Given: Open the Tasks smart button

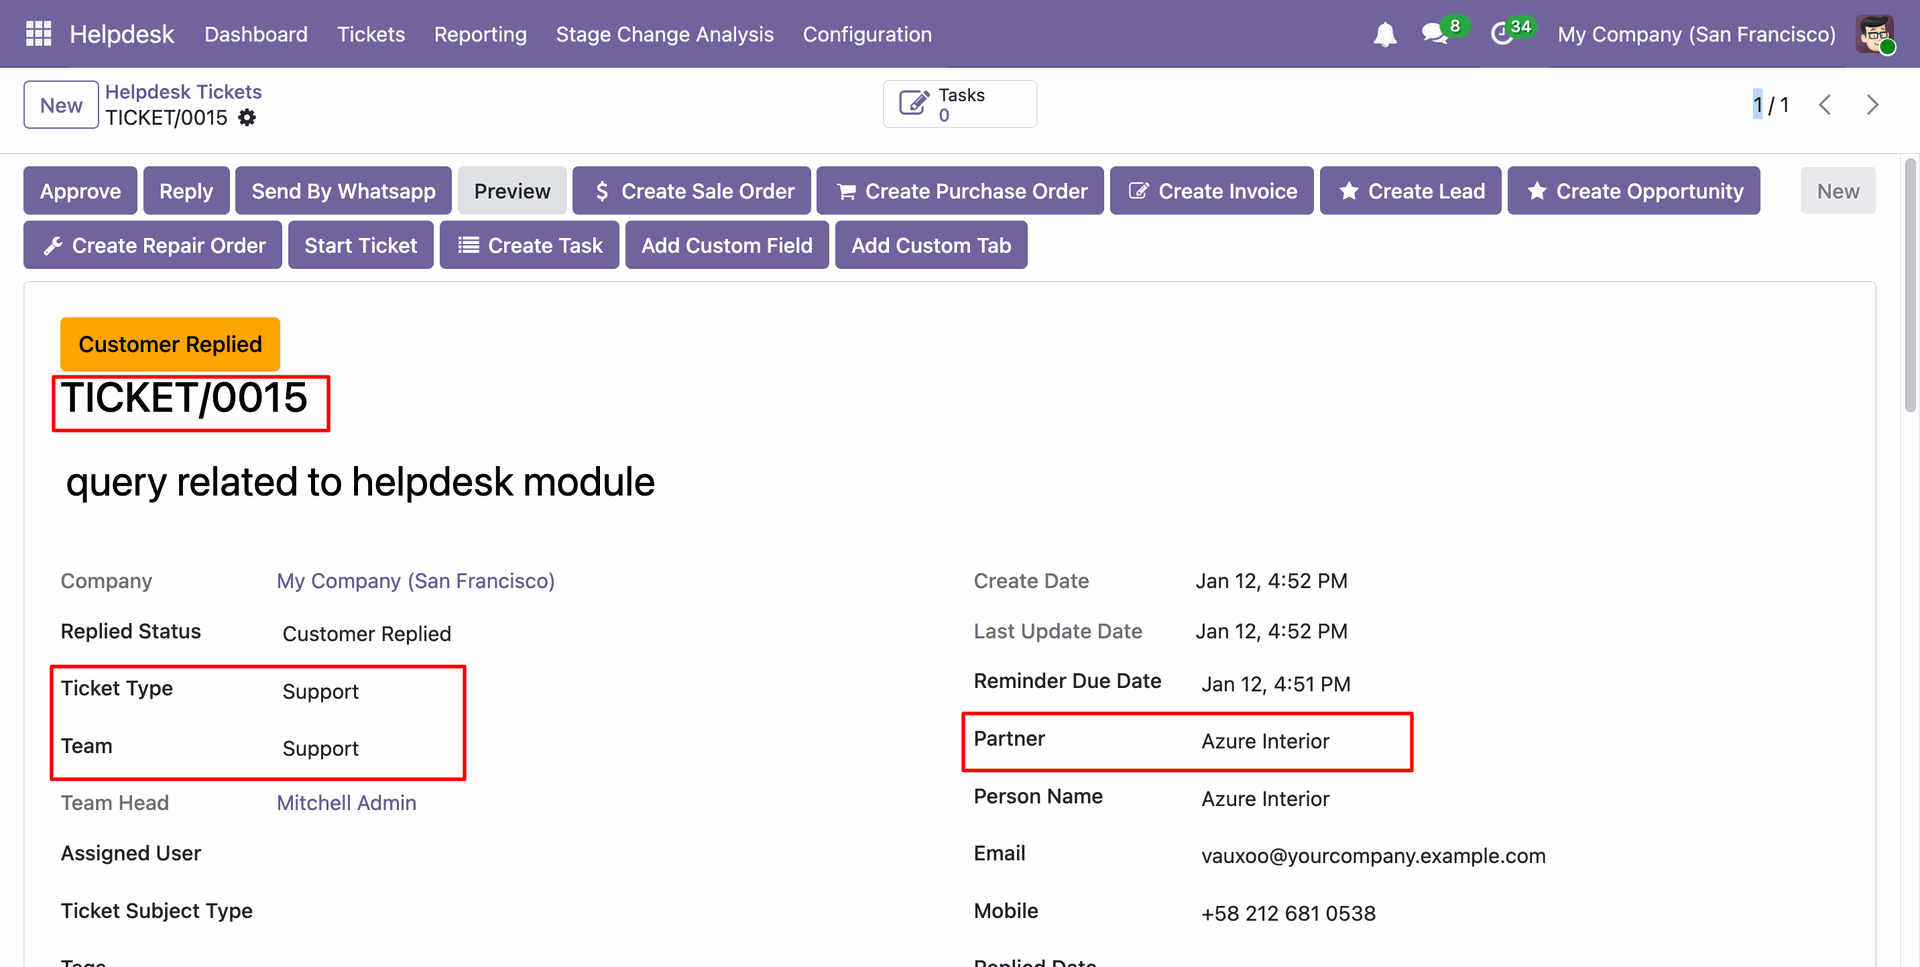Looking at the screenshot, I should pos(959,104).
